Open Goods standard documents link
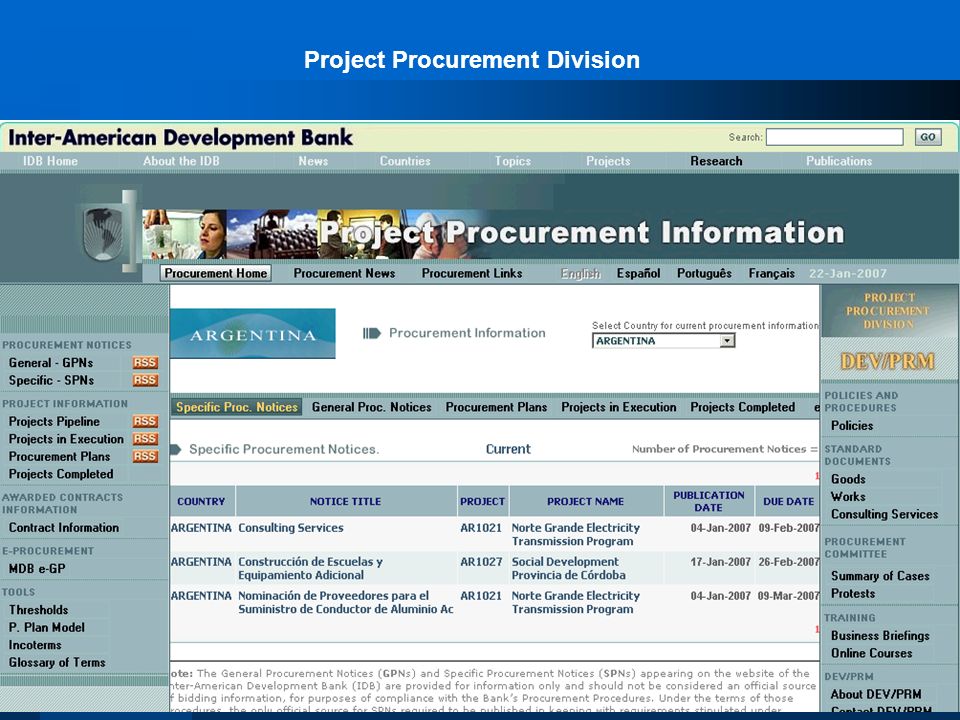 tap(848, 479)
